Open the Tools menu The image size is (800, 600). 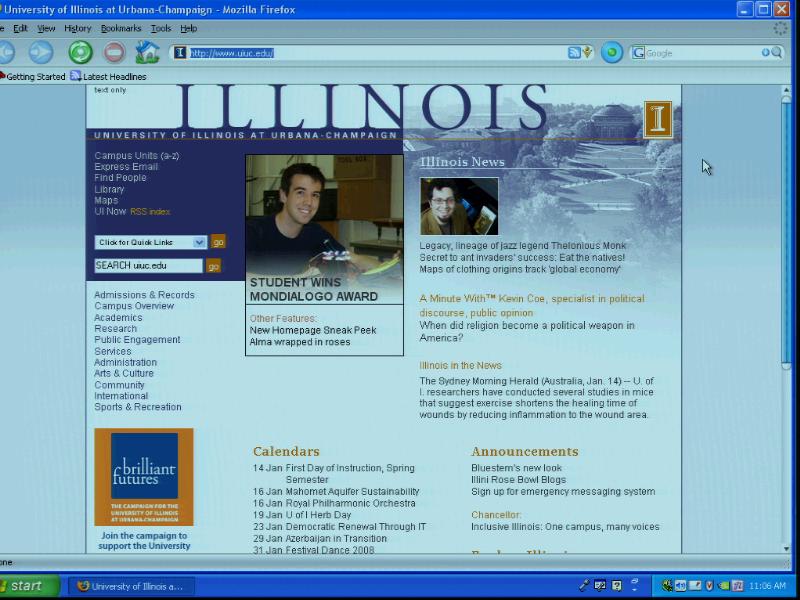[x=161, y=29]
